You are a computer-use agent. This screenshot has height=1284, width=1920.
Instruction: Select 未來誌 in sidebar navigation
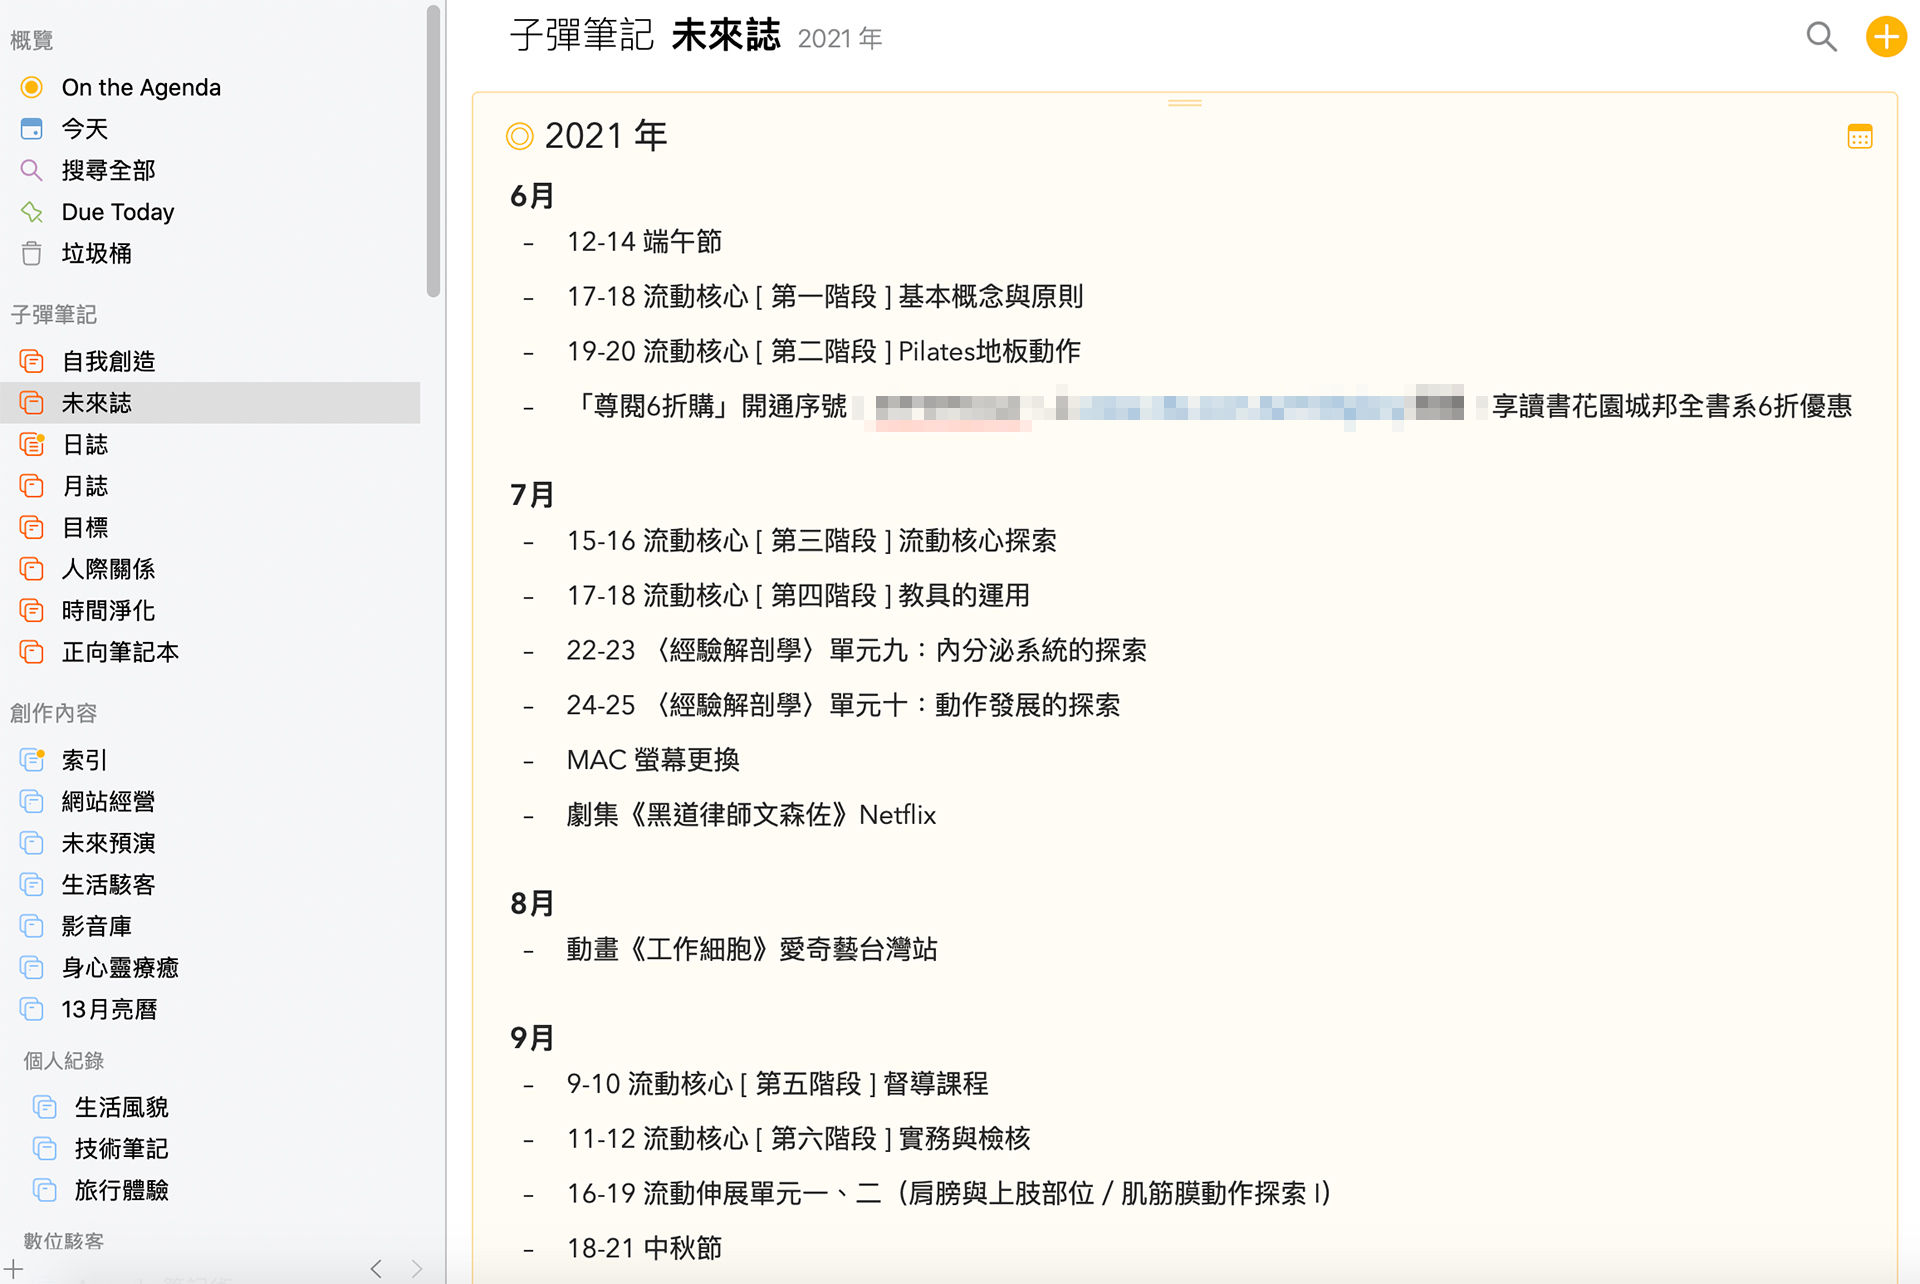tap(96, 403)
